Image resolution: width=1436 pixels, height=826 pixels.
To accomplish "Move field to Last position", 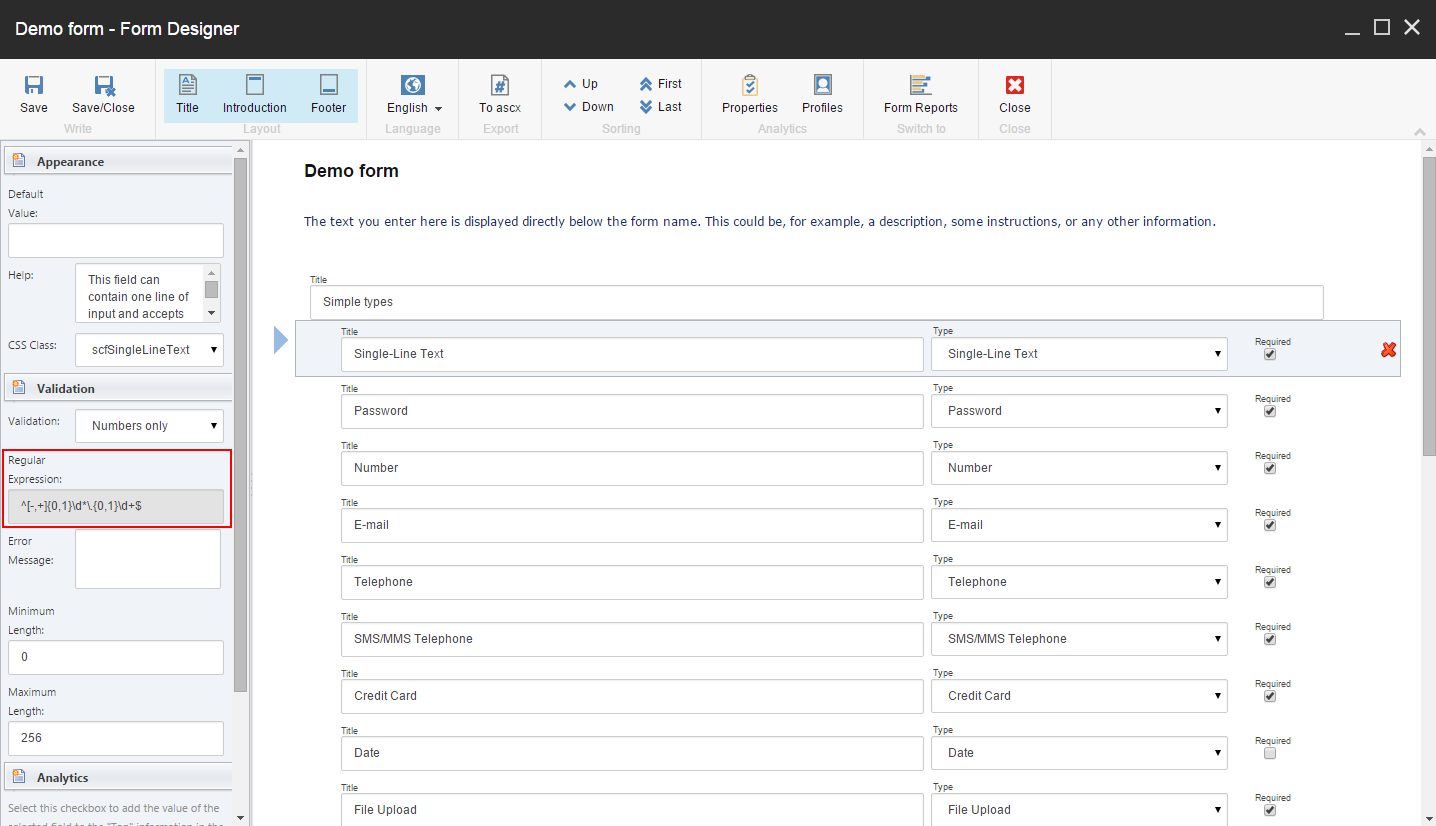I will point(660,107).
